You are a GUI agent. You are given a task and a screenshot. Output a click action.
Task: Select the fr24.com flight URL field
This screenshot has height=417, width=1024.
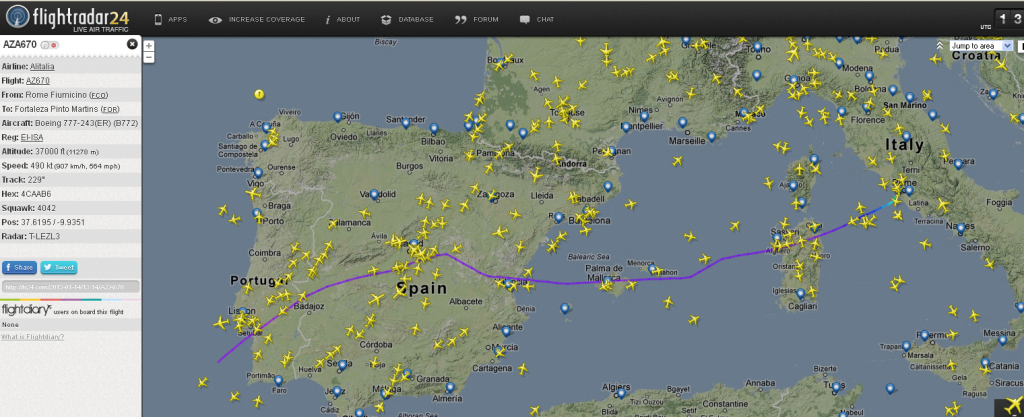(x=71, y=287)
